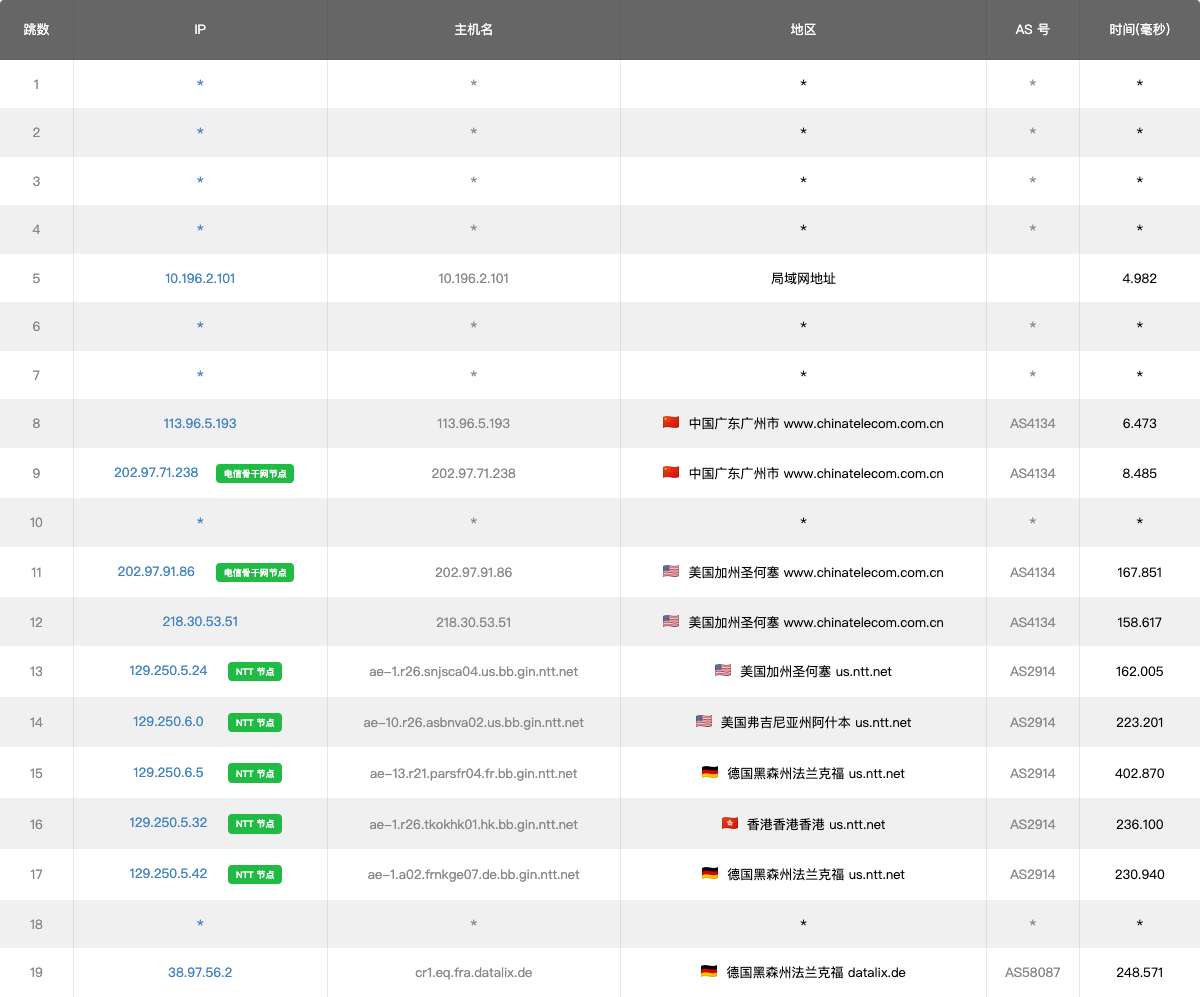Open the IP link 38.97.56.2
This screenshot has width=1200, height=997.
point(200,972)
